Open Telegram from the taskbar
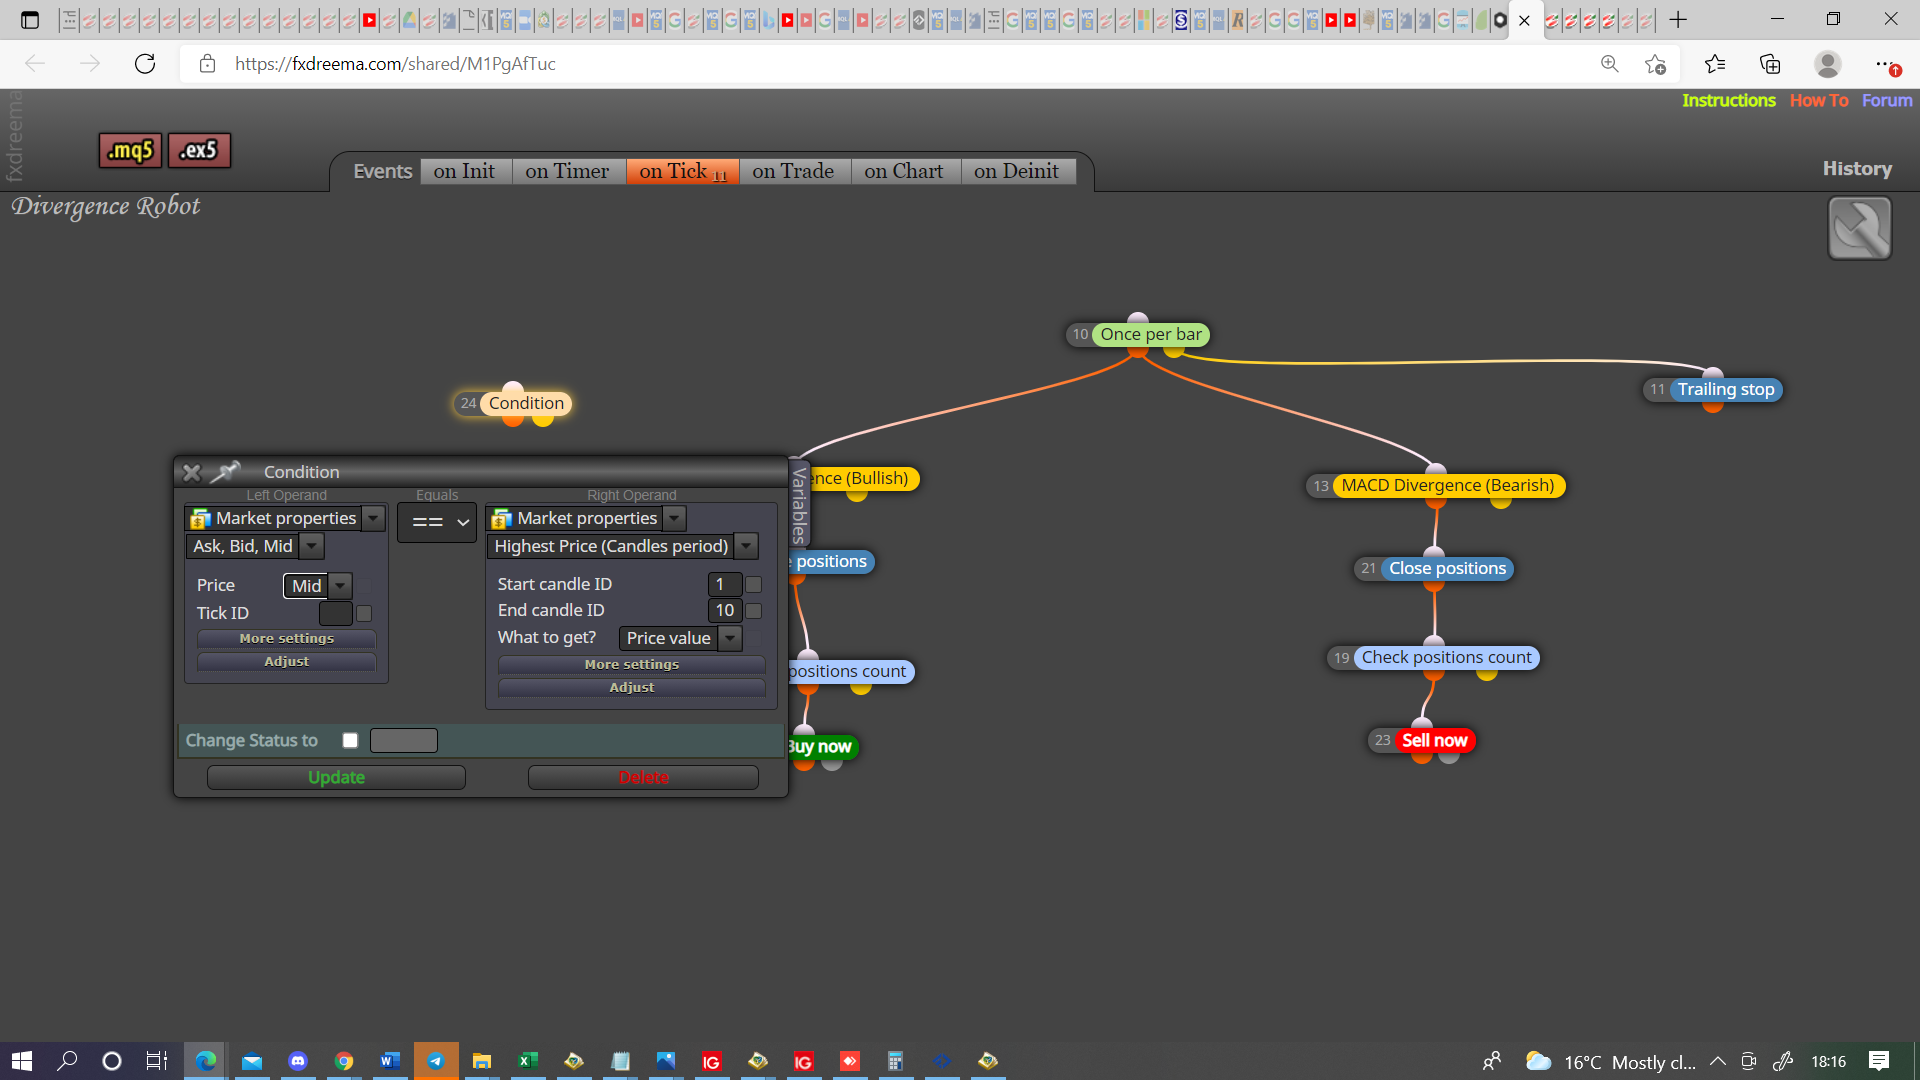The width and height of the screenshot is (1920, 1080). [x=436, y=1061]
